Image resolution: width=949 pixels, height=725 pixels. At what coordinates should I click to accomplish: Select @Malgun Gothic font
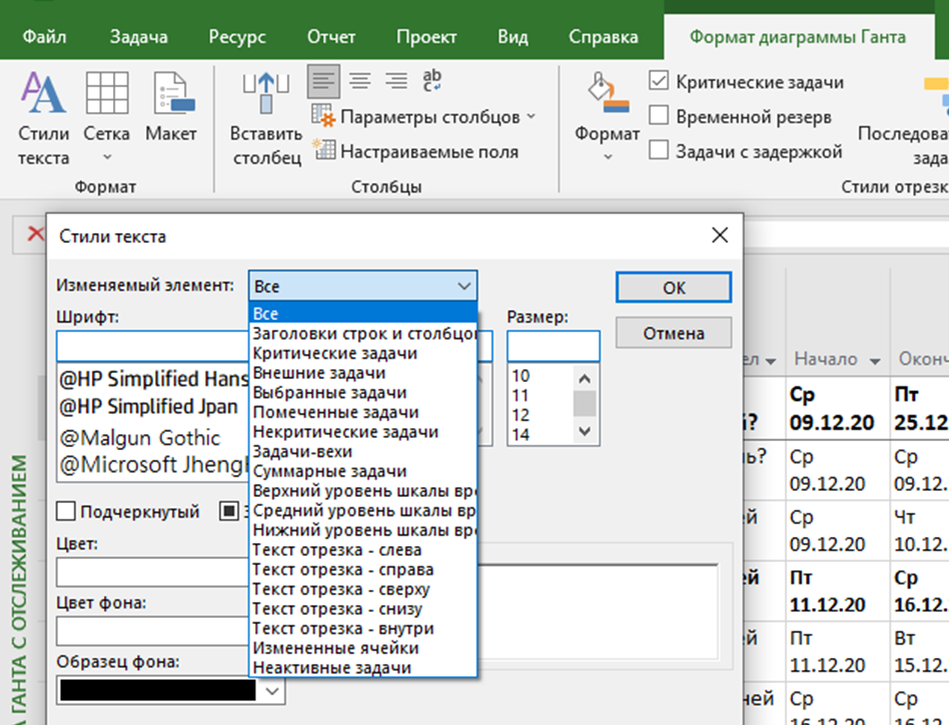click(x=140, y=438)
